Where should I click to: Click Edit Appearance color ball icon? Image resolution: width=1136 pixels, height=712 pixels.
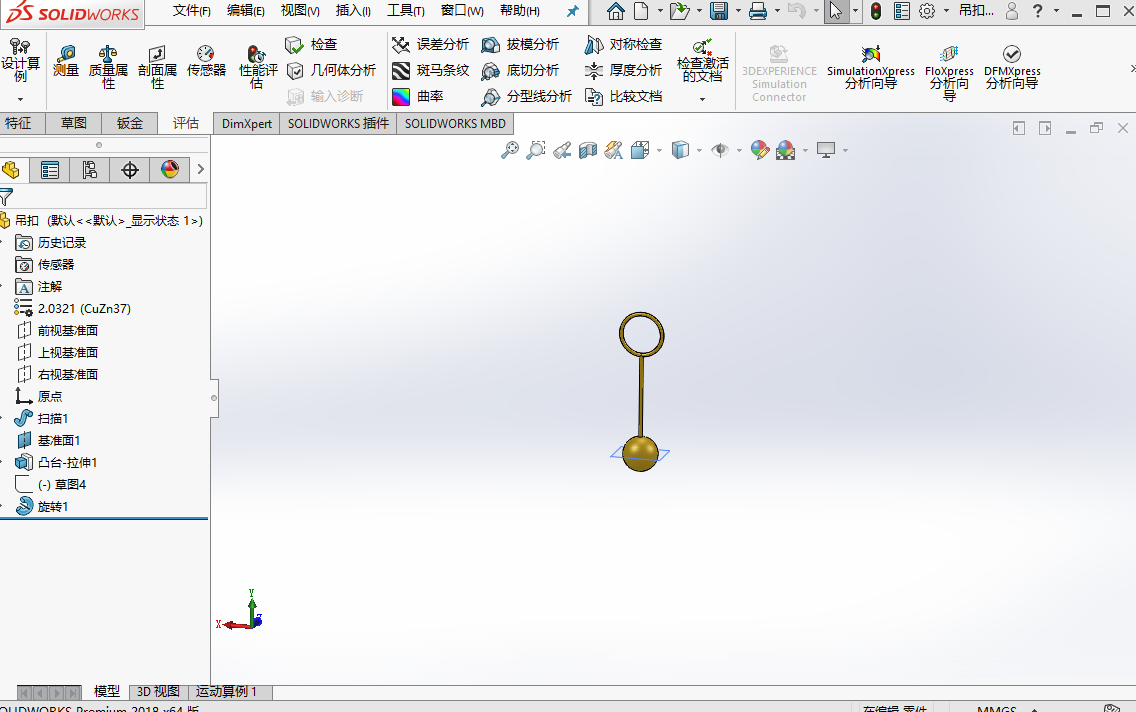(x=759, y=150)
